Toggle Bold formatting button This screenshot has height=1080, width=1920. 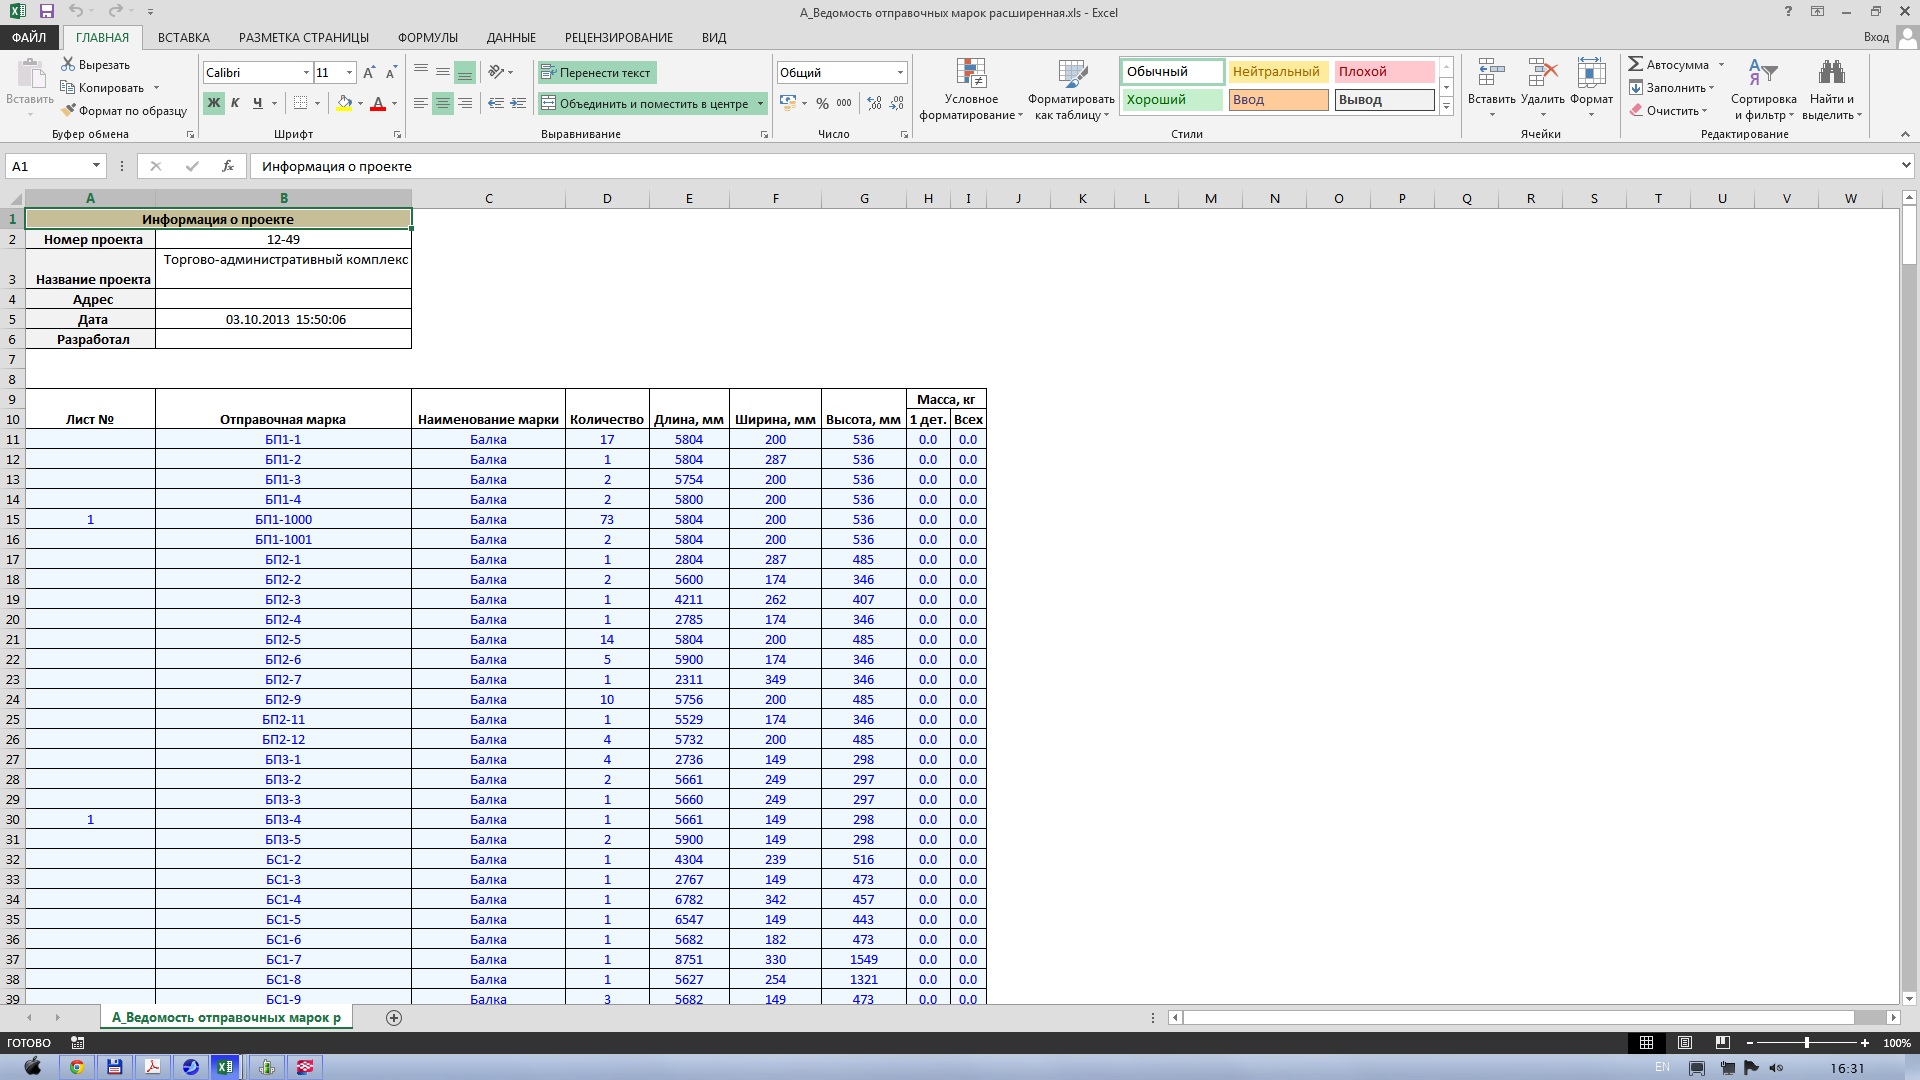(213, 103)
